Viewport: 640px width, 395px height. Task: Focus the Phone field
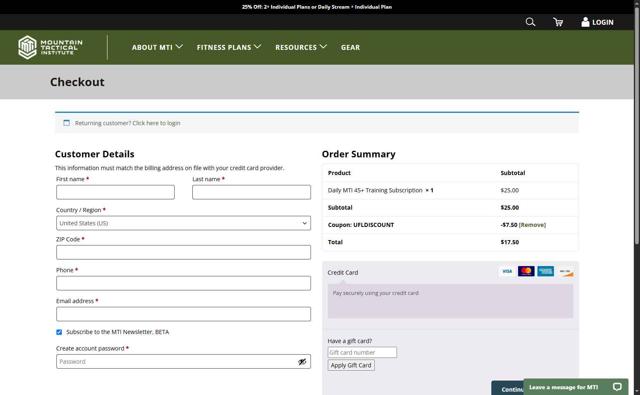(183, 283)
